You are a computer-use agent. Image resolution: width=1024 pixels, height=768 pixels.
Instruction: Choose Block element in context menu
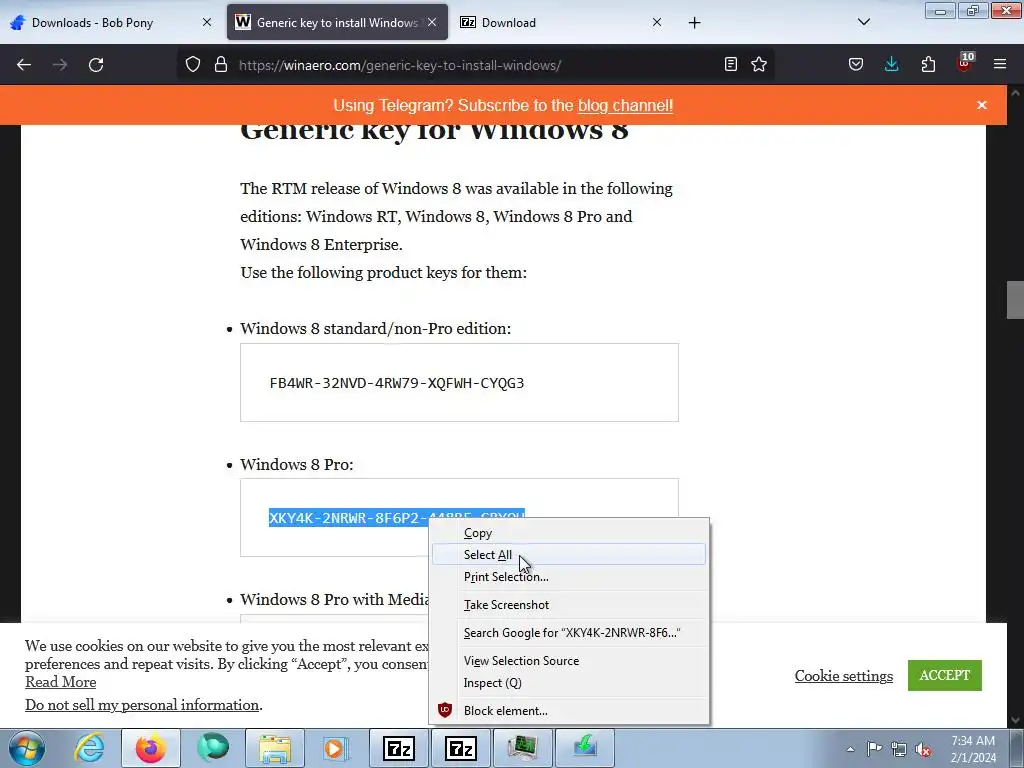(x=569, y=711)
